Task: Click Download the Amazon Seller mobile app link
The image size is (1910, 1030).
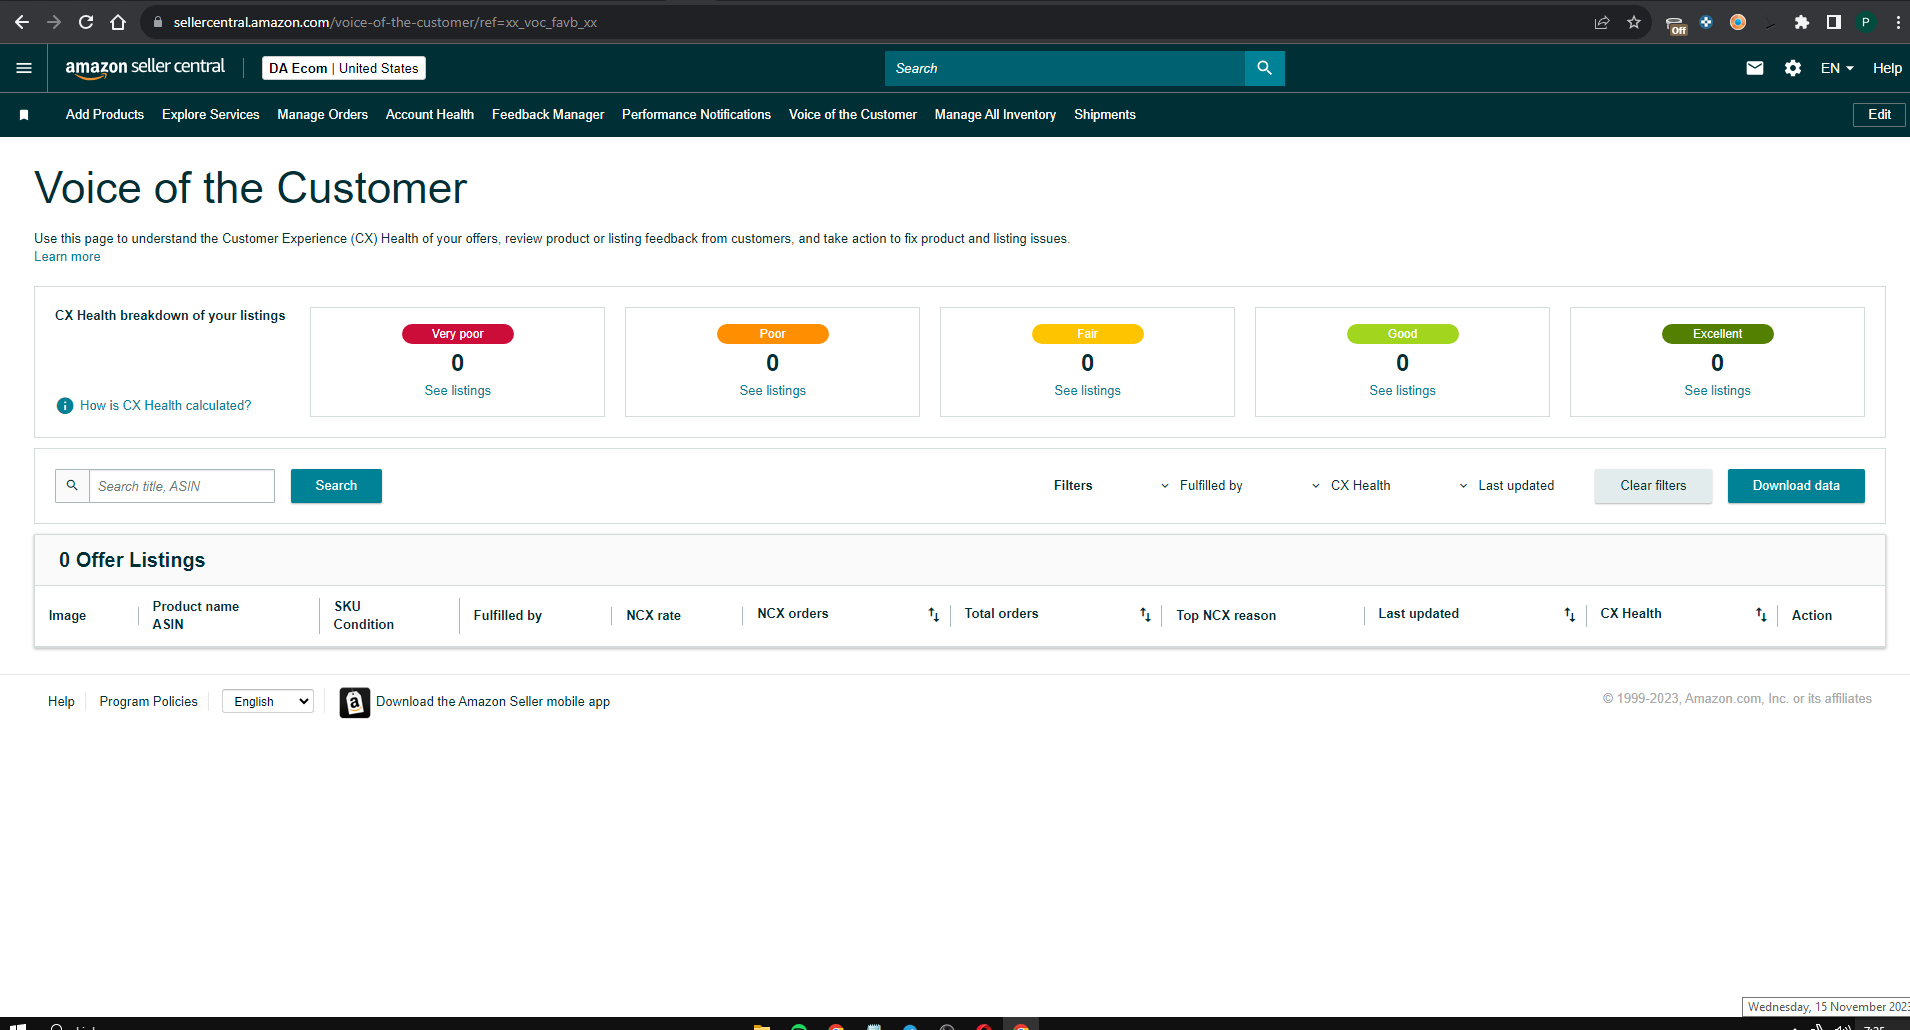Action: coord(493,701)
